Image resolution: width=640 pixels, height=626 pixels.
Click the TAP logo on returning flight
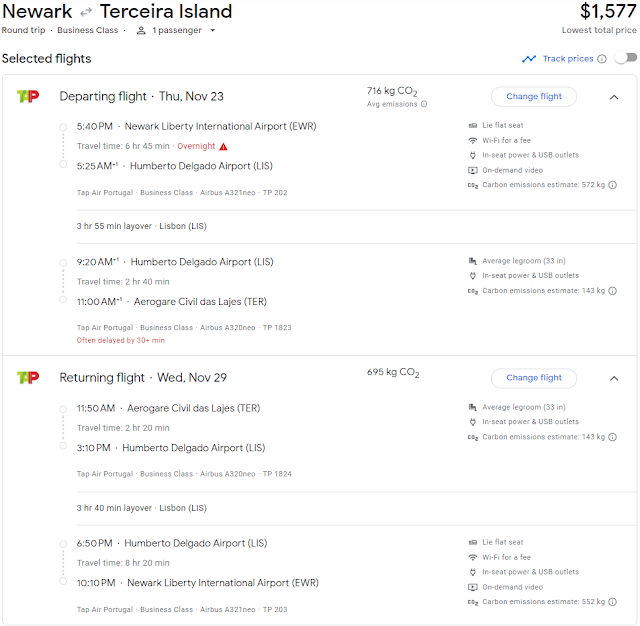28,377
